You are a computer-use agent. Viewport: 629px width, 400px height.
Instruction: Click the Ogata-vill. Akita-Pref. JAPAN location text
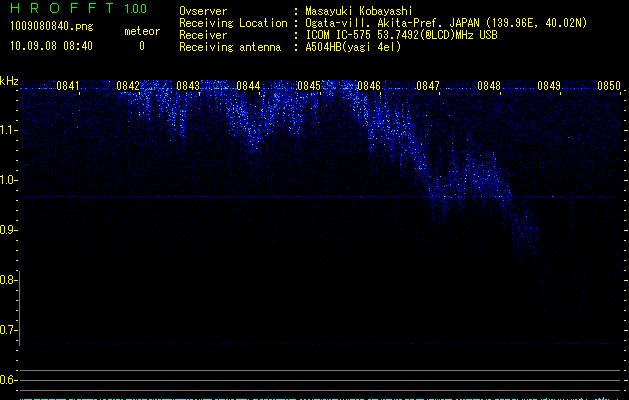tap(446, 23)
